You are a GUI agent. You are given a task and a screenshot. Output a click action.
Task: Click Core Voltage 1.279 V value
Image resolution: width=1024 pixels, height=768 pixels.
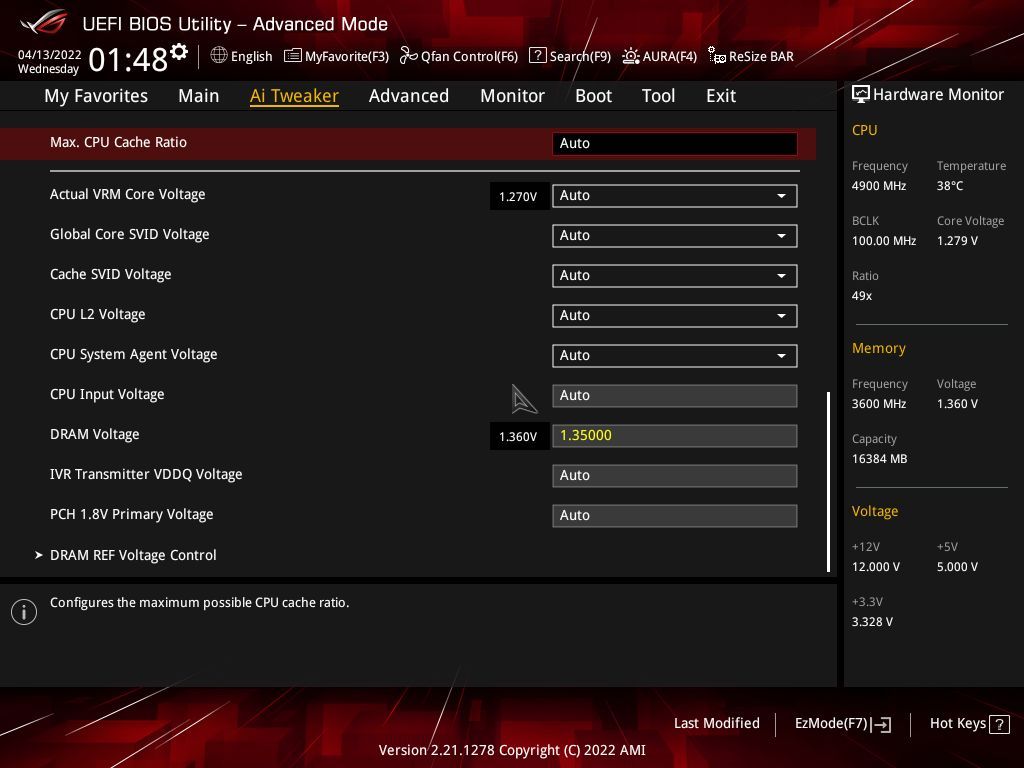(957, 241)
